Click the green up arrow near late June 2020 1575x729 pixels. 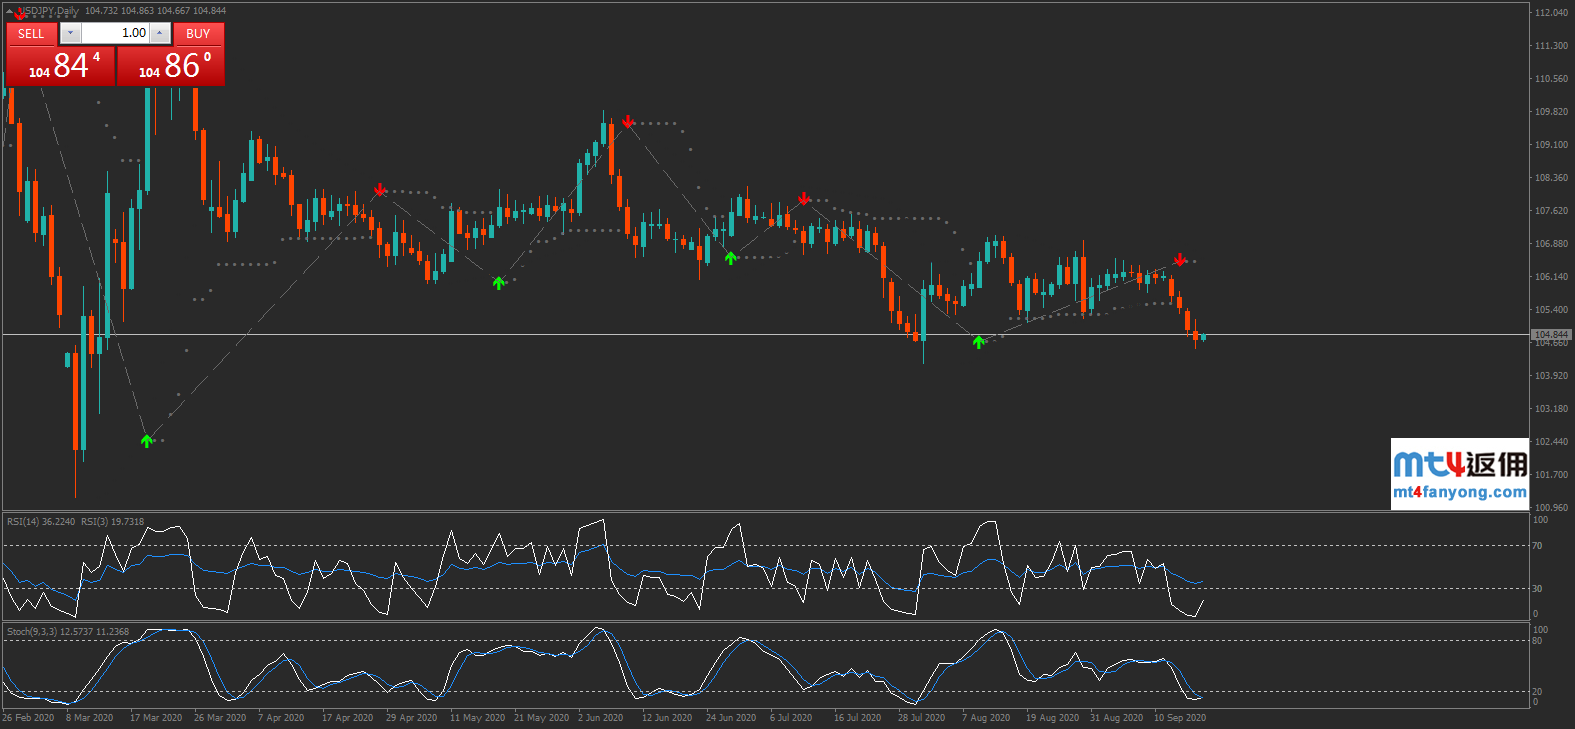(x=731, y=258)
